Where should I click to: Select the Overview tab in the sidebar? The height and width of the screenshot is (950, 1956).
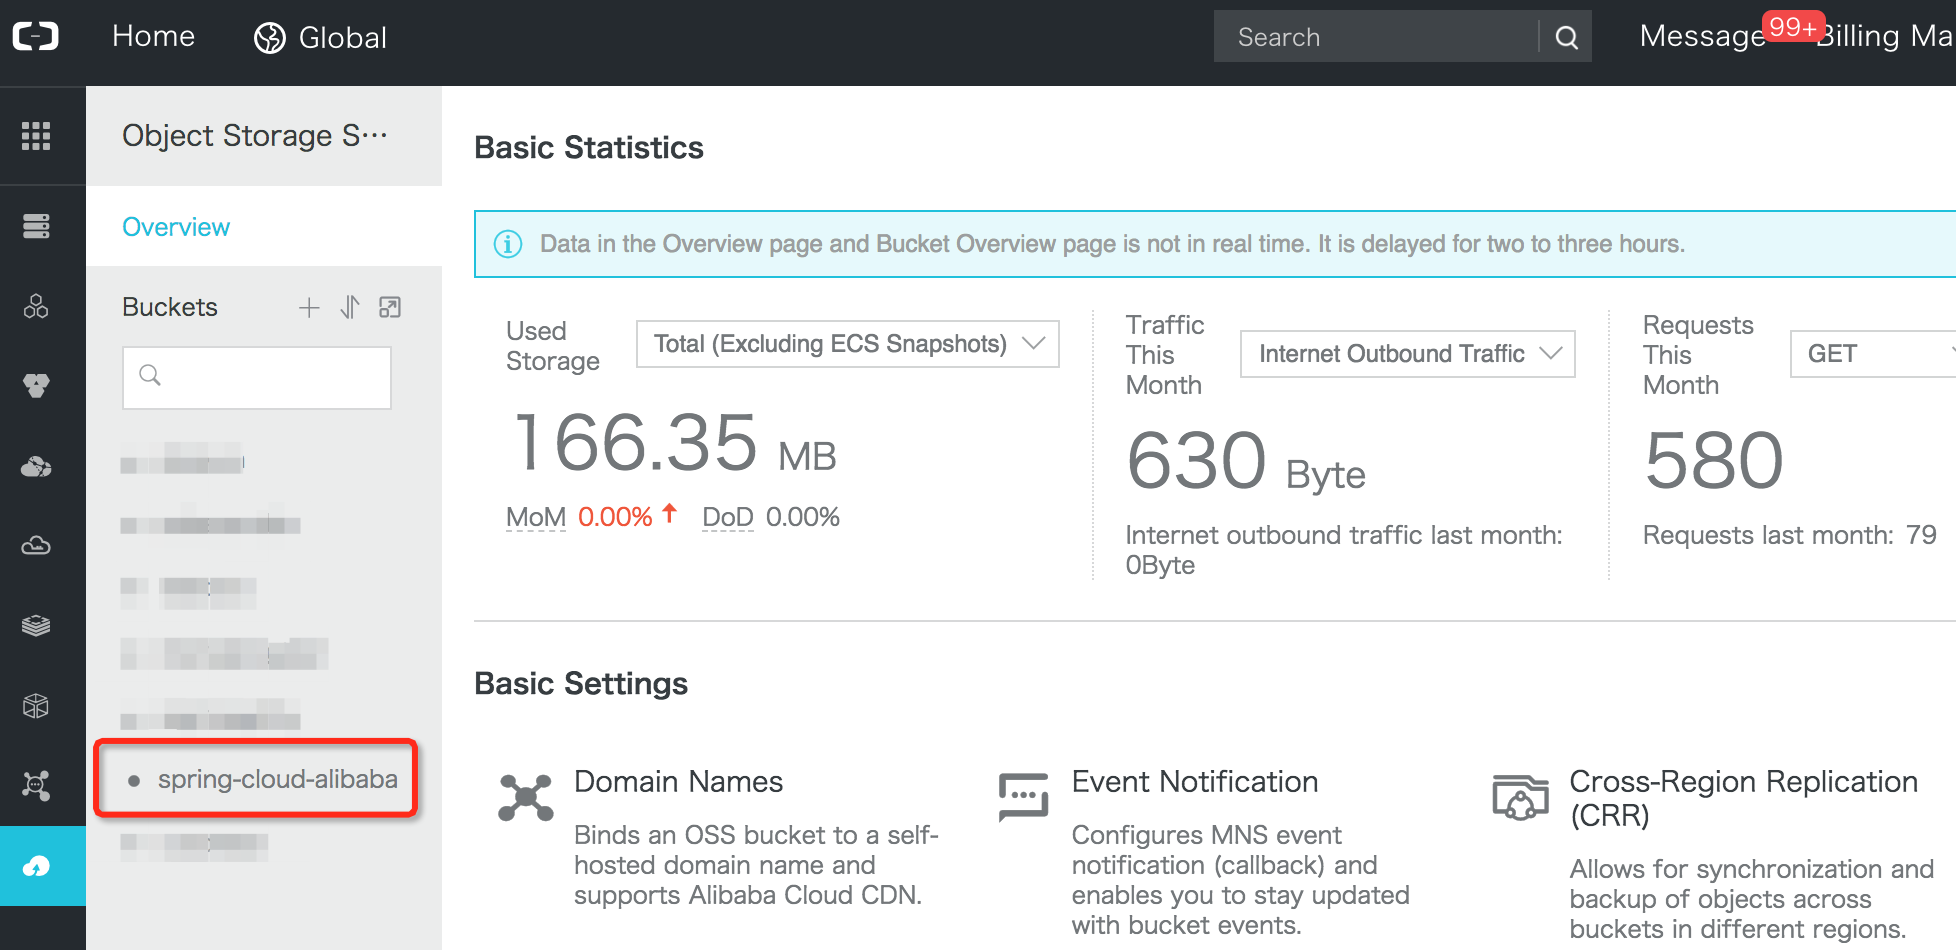point(176,227)
